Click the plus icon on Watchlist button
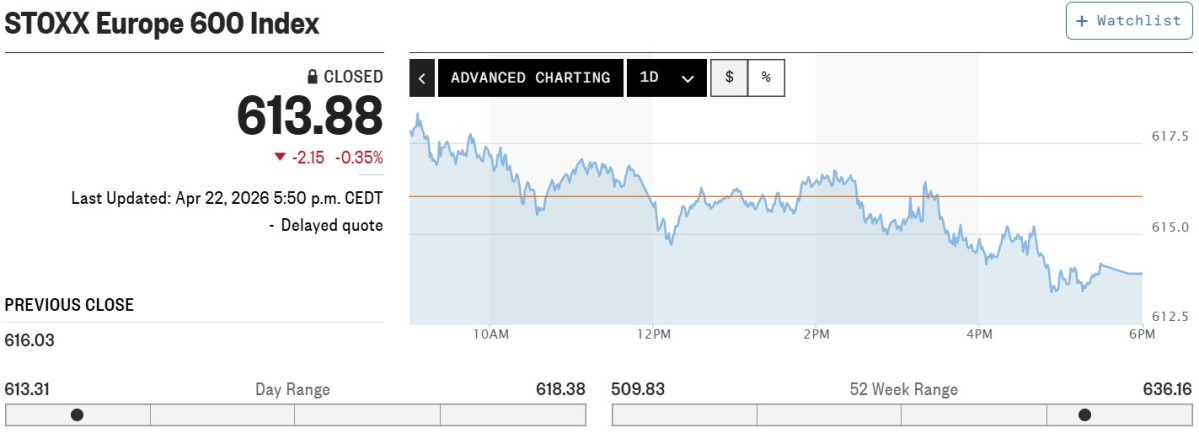 click(1081, 21)
